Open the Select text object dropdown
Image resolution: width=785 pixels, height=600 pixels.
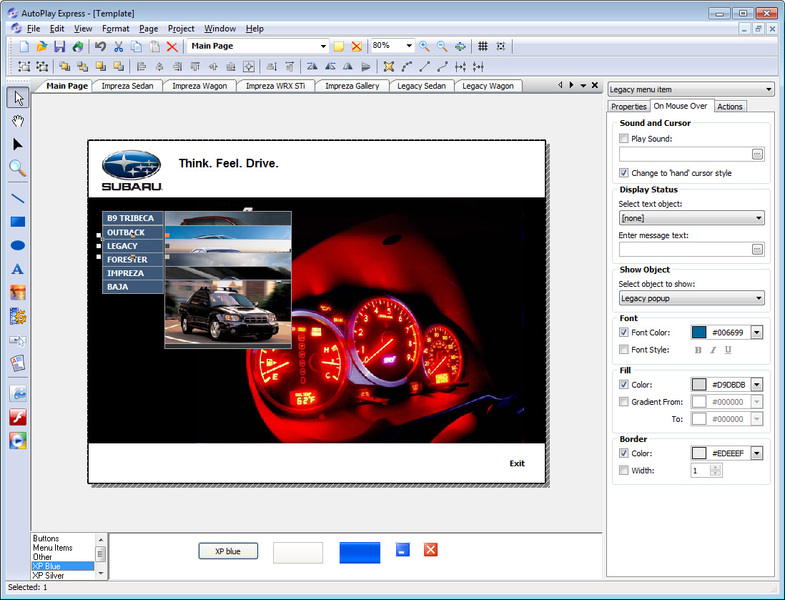tap(691, 218)
